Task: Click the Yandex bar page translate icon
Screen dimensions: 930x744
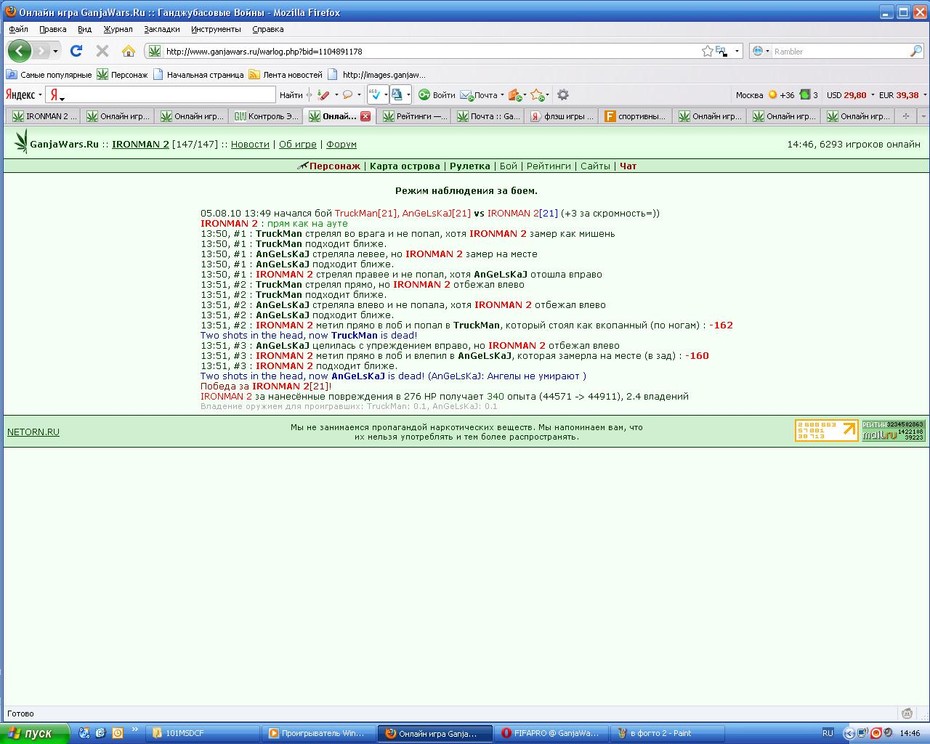Action: point(397,94)
